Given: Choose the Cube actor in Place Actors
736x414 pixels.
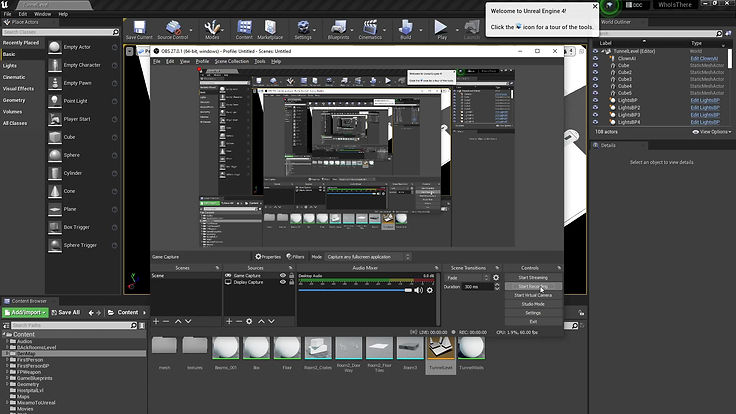Looking at the screenshot, I should 69,137.
